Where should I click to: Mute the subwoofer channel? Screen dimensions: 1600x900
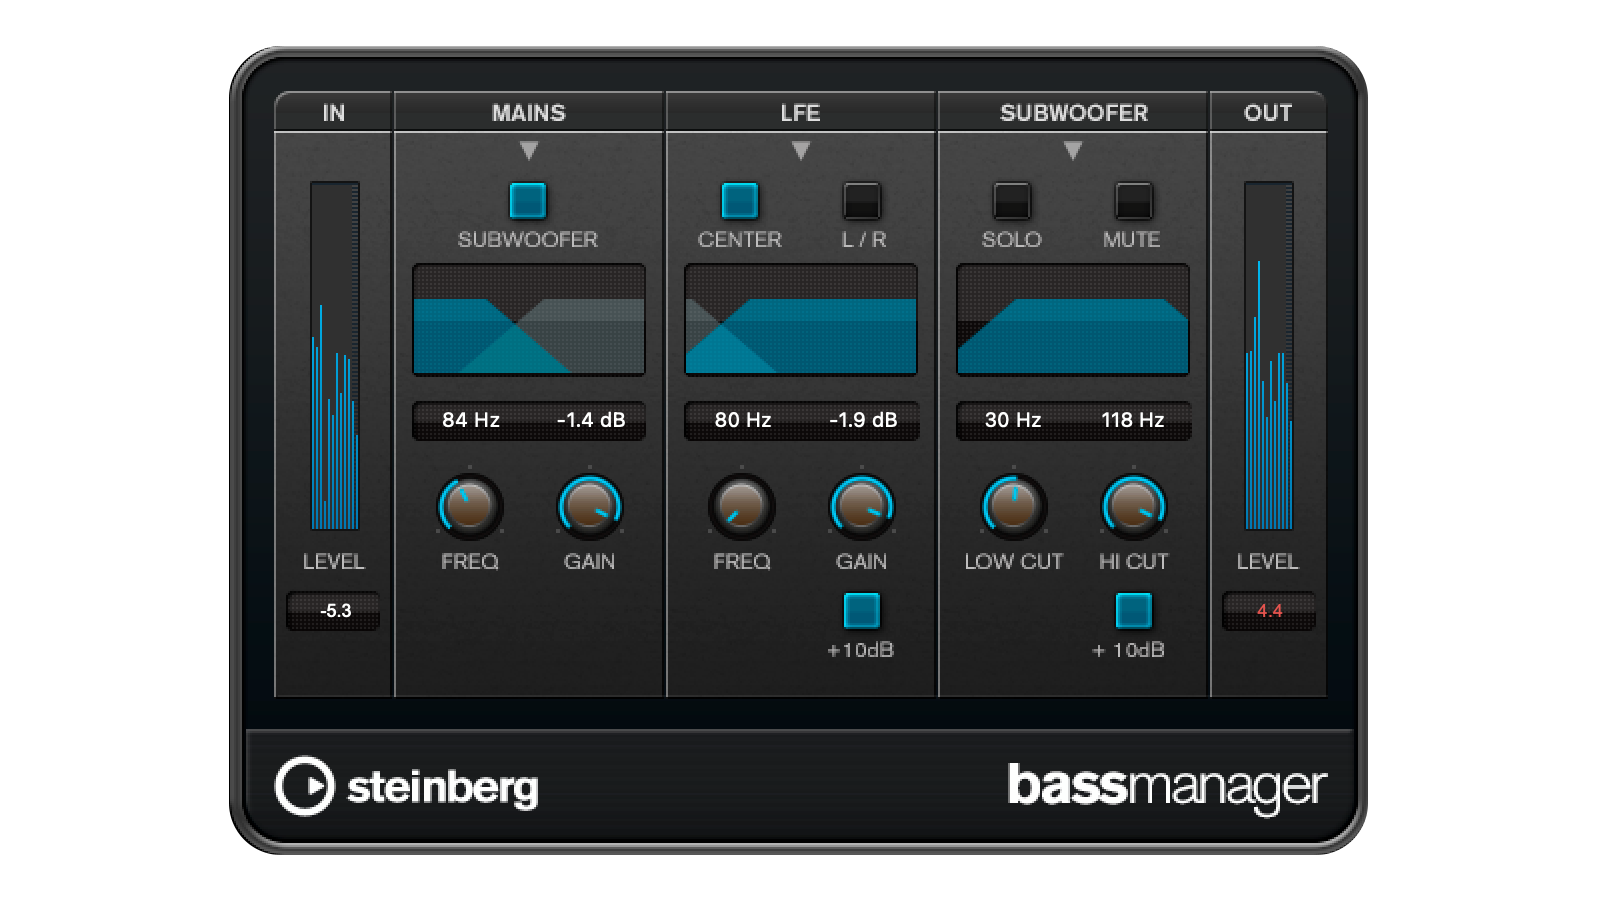1133,201
